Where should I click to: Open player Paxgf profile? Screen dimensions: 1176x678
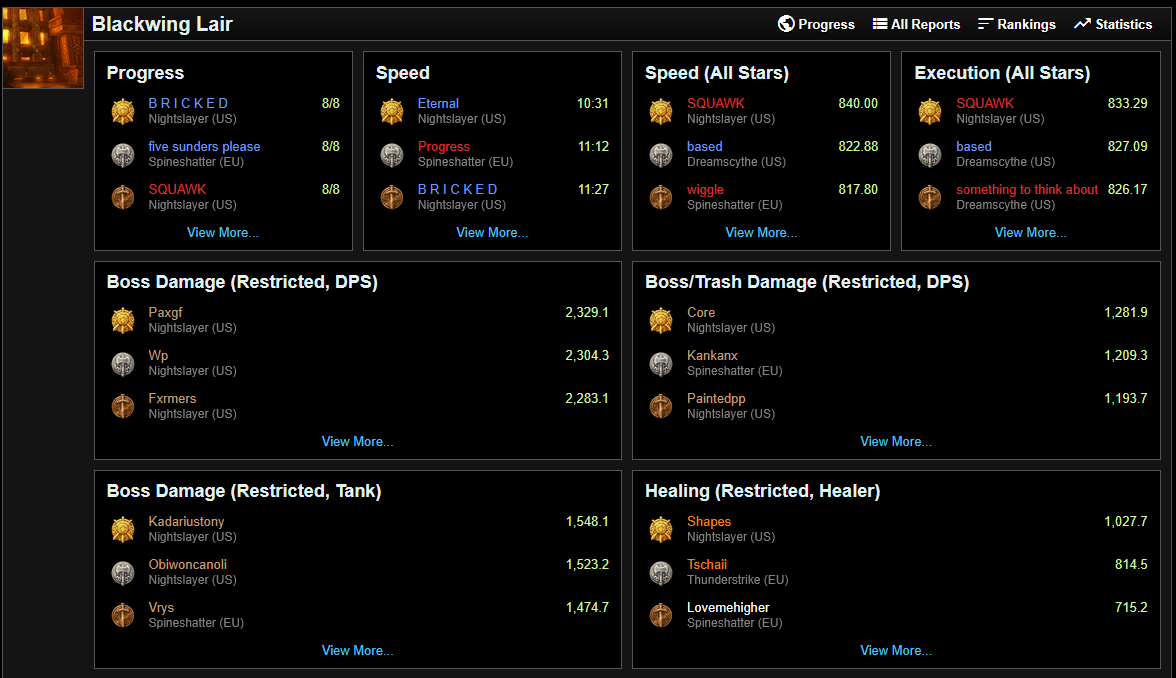tap(165, 313)
